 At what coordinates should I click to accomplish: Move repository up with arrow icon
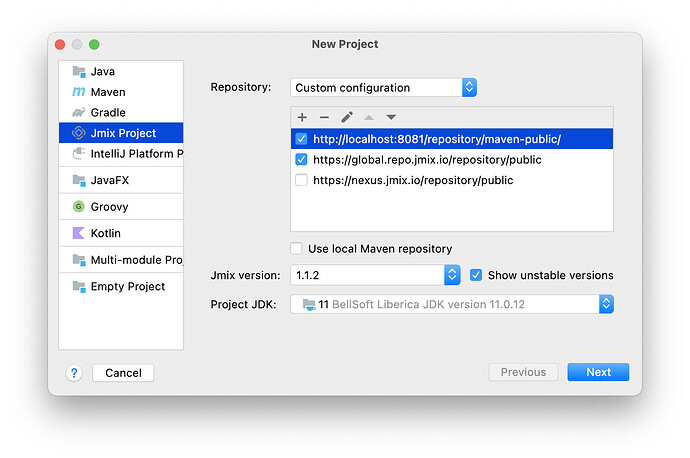[x=369, y=117]
